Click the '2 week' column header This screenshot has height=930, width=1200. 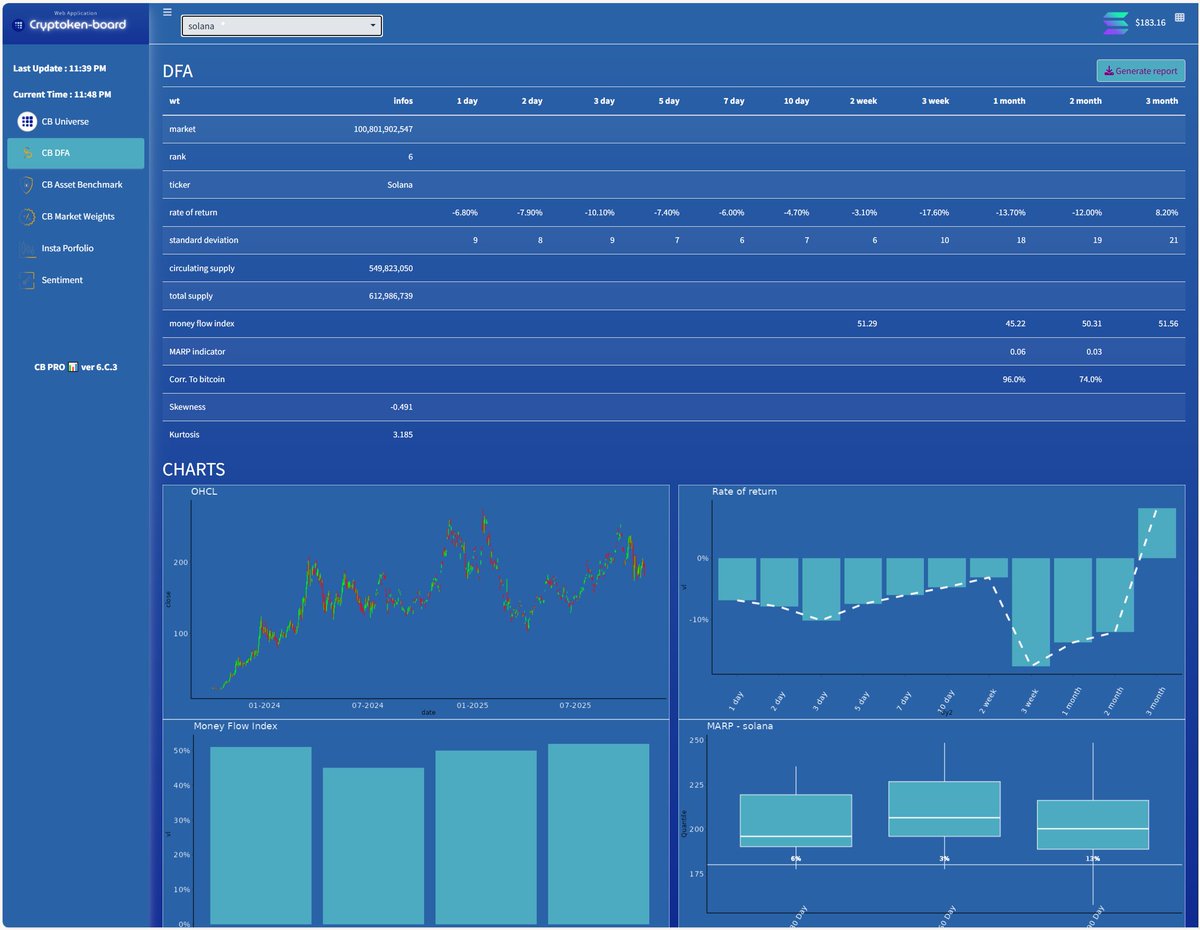(x=864, y=101)
